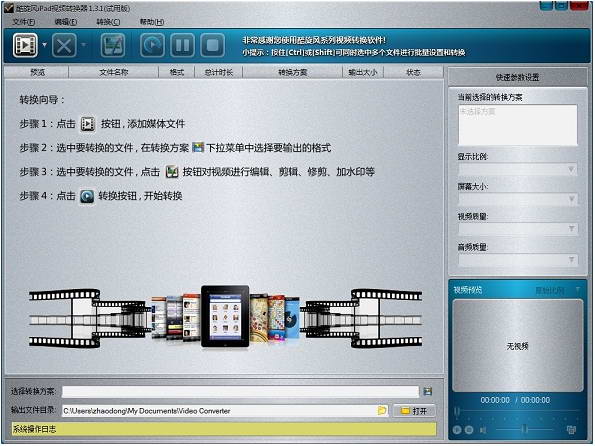The height and width of the screenshot is (446, 595).
Task: Click the 文件名称 column header
Action: coord(113,72)
